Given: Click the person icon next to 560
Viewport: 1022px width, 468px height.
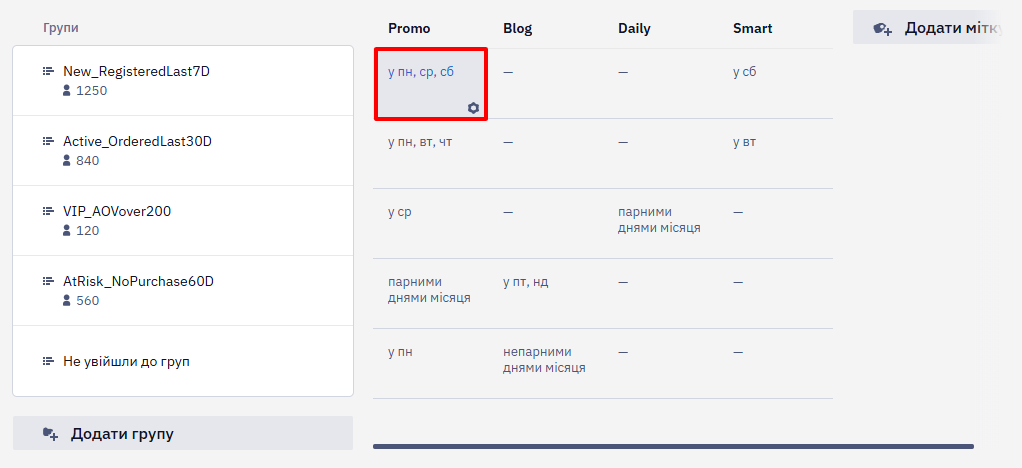Looking at the screenshot, I should [66, 300].
